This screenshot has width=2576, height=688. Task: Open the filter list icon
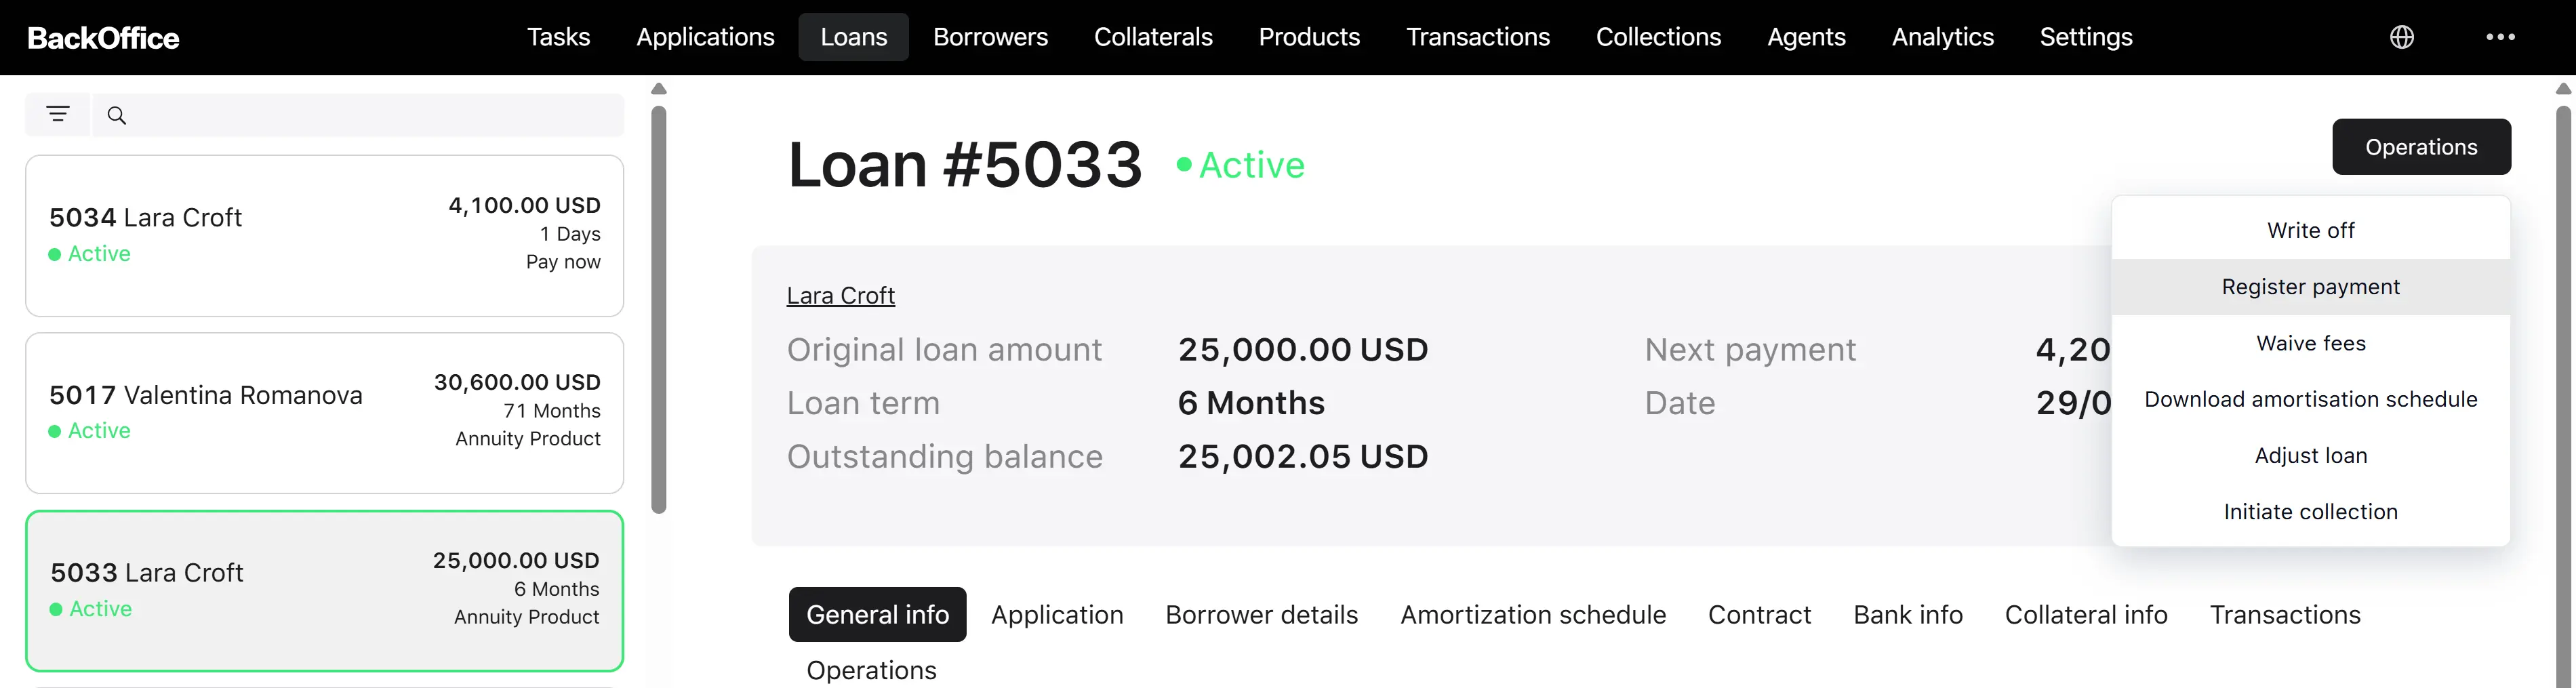58,115
